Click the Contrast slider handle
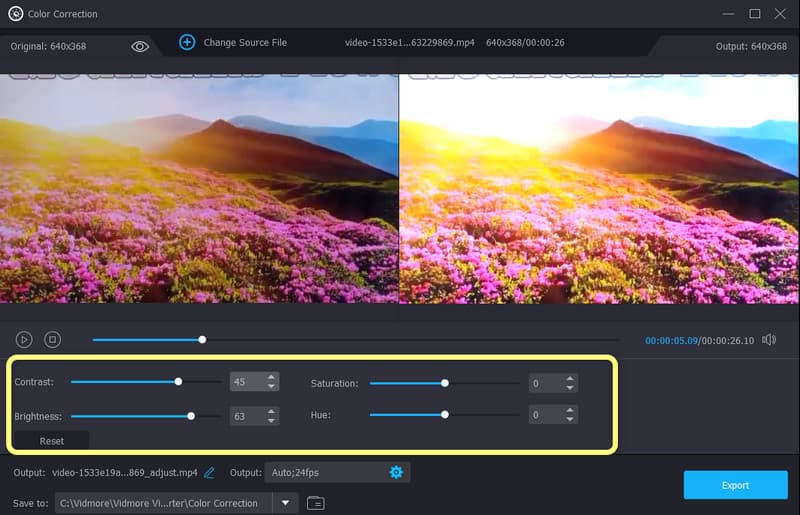This screenshot has height=515, width=800. [178, 382]
